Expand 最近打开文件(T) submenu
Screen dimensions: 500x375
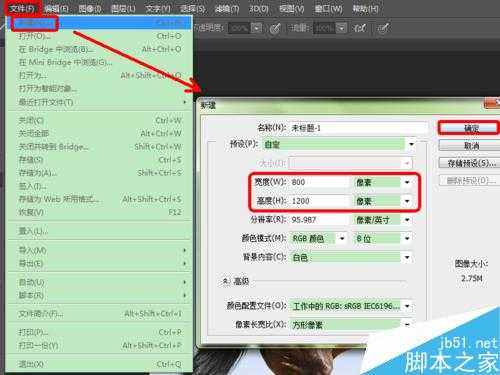[99, 102]
